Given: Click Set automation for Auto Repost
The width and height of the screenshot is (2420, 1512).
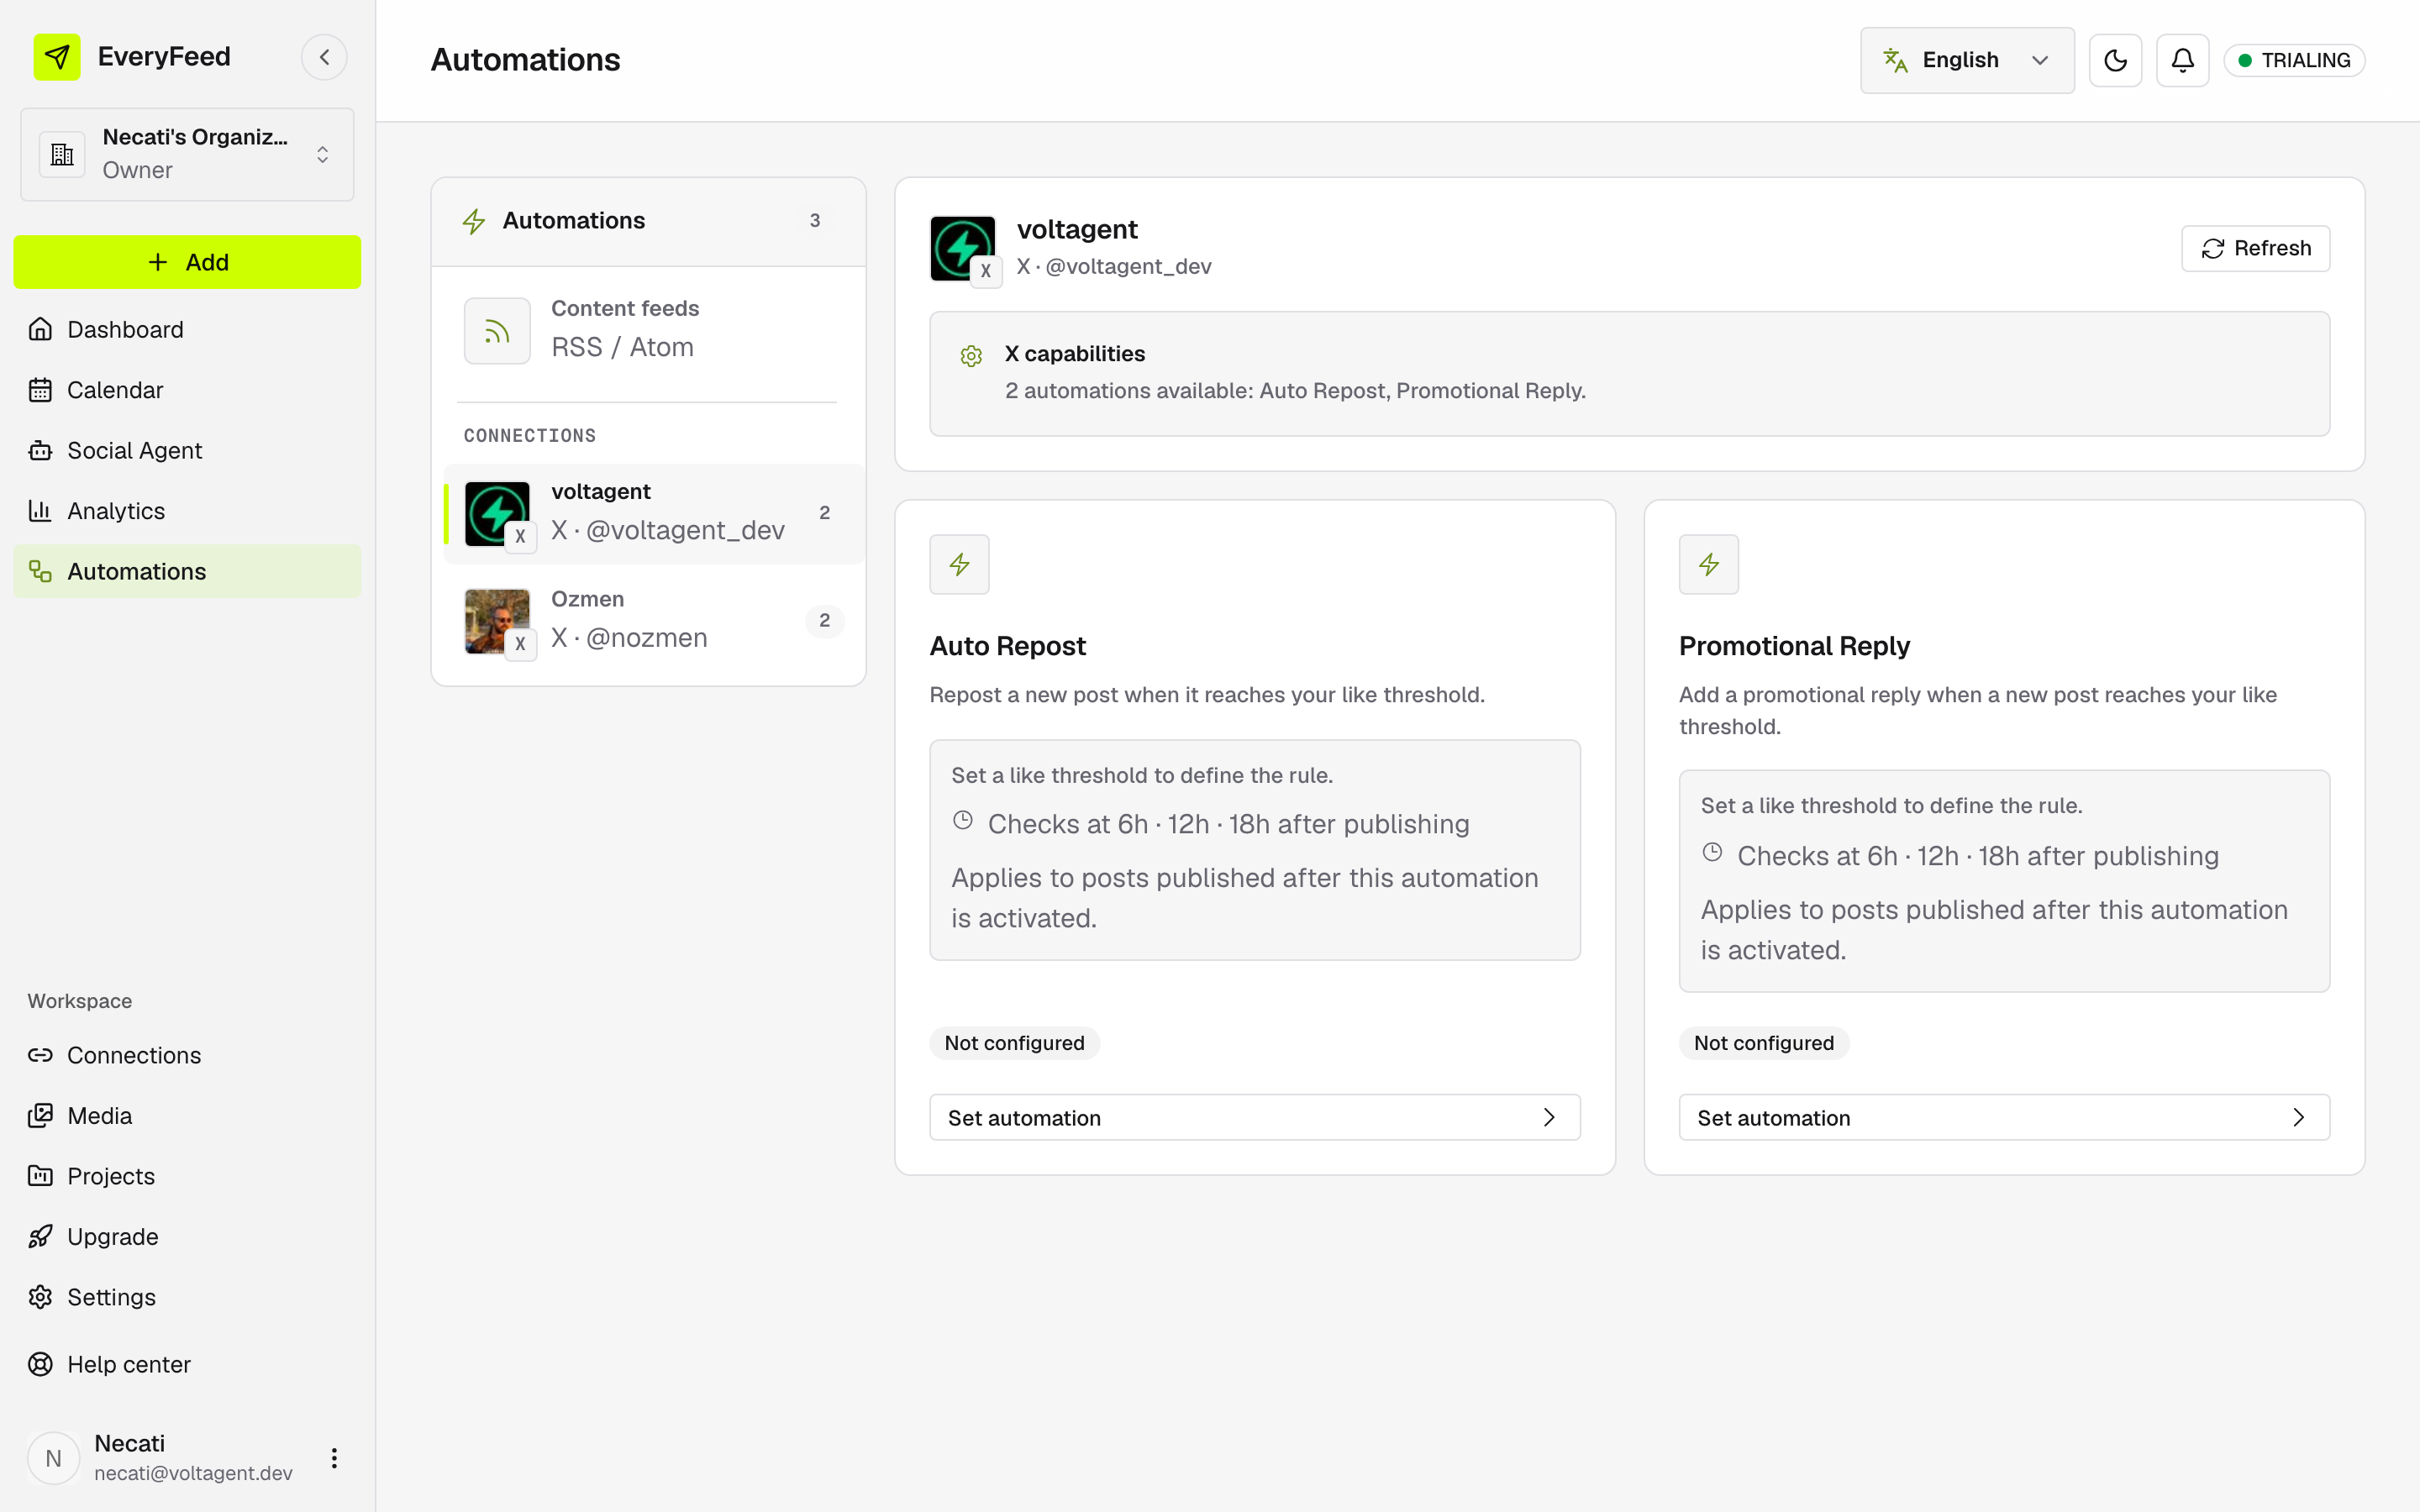Looking at the screenshot, I should pyautogui.click(x=1254, y=1117).
